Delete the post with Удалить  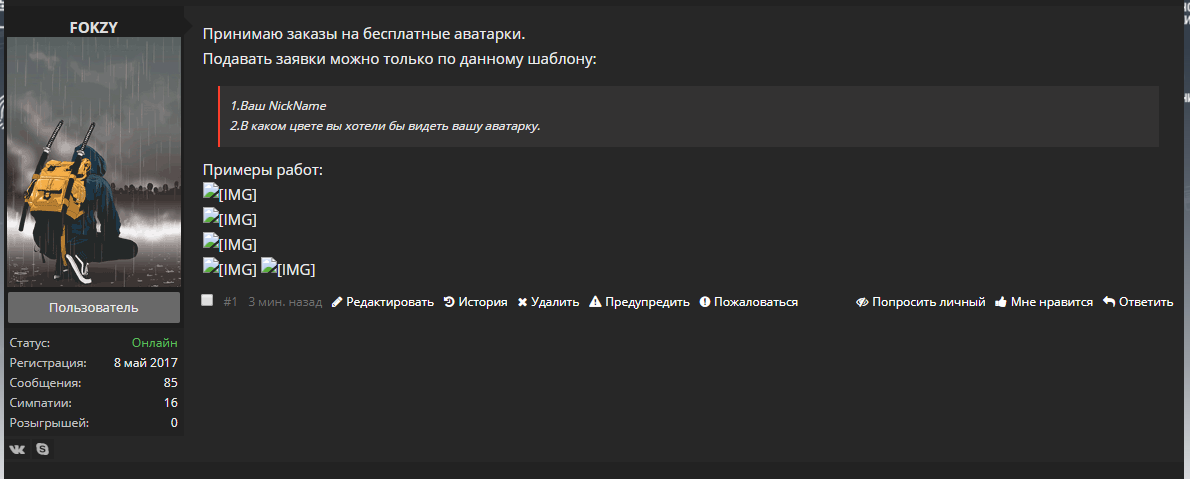tap(548, 302)
